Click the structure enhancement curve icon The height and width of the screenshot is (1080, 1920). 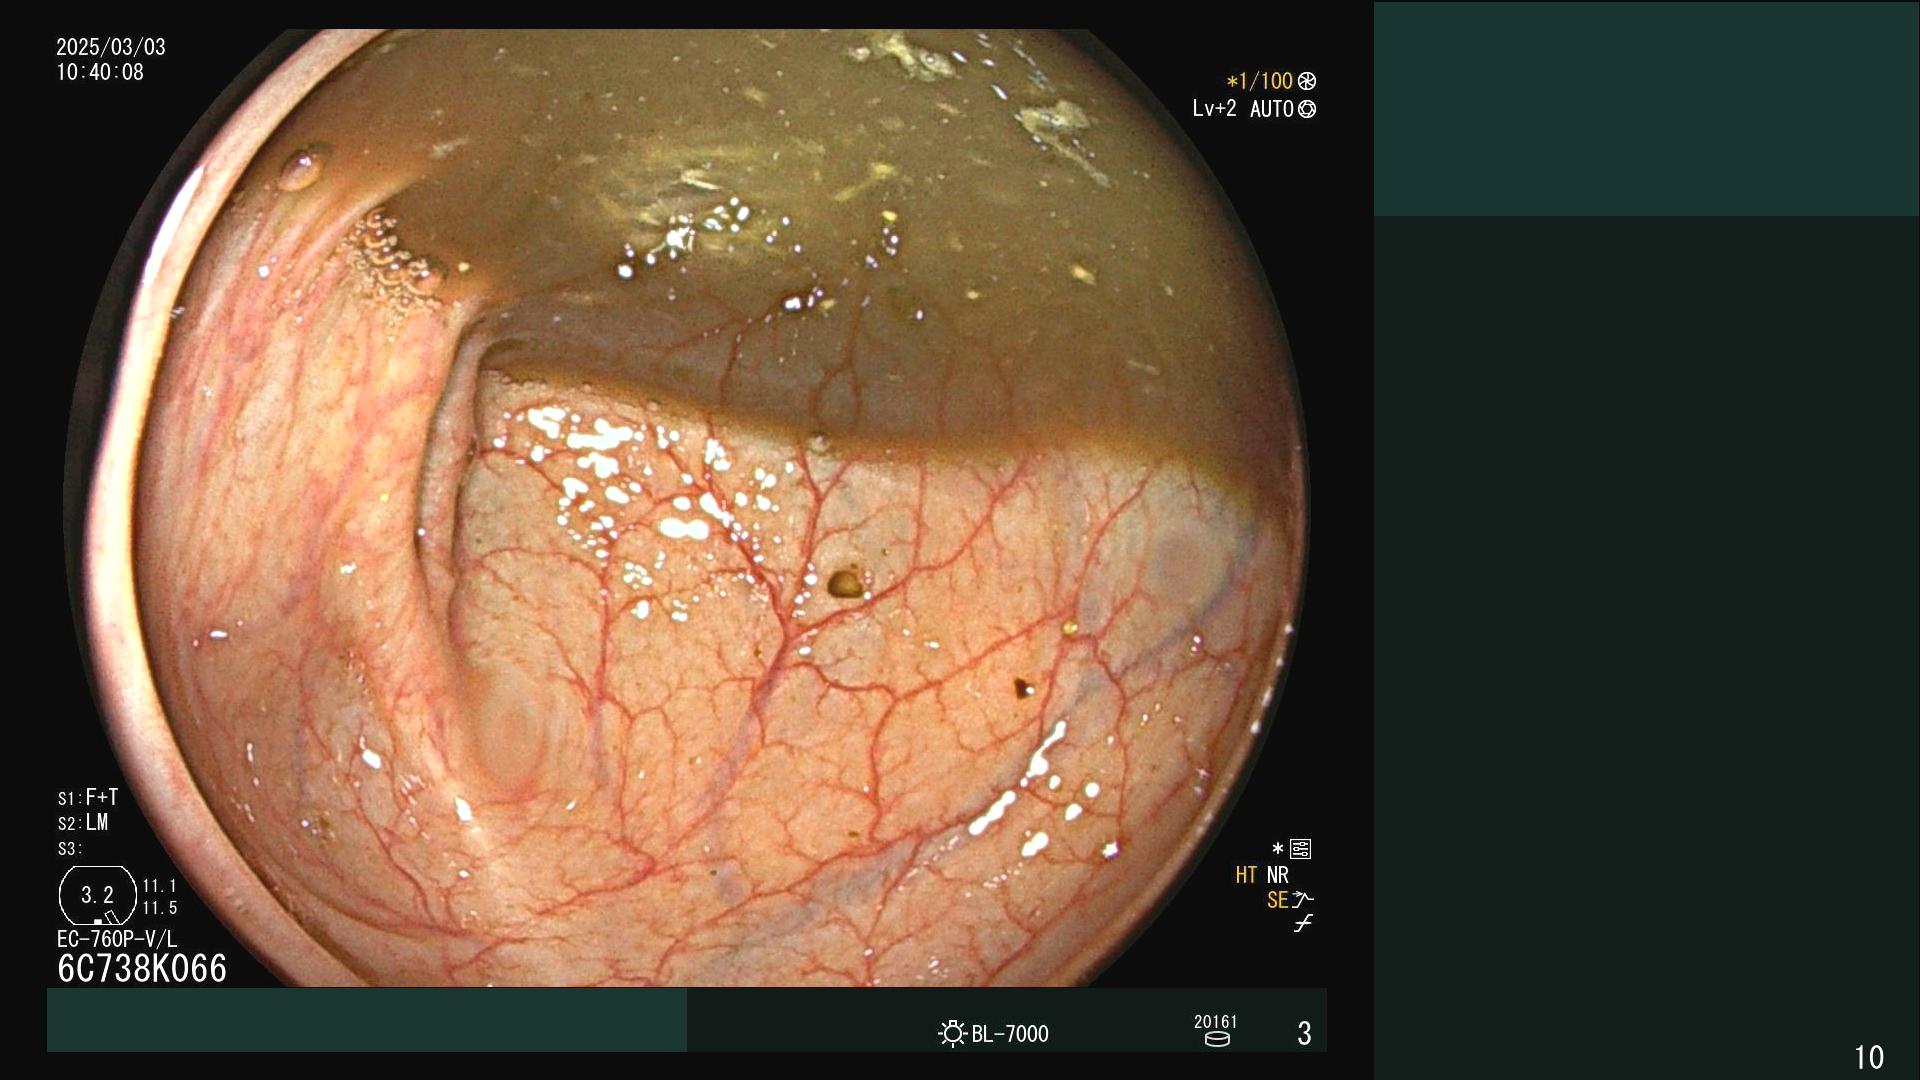[x=1303, y=900]
